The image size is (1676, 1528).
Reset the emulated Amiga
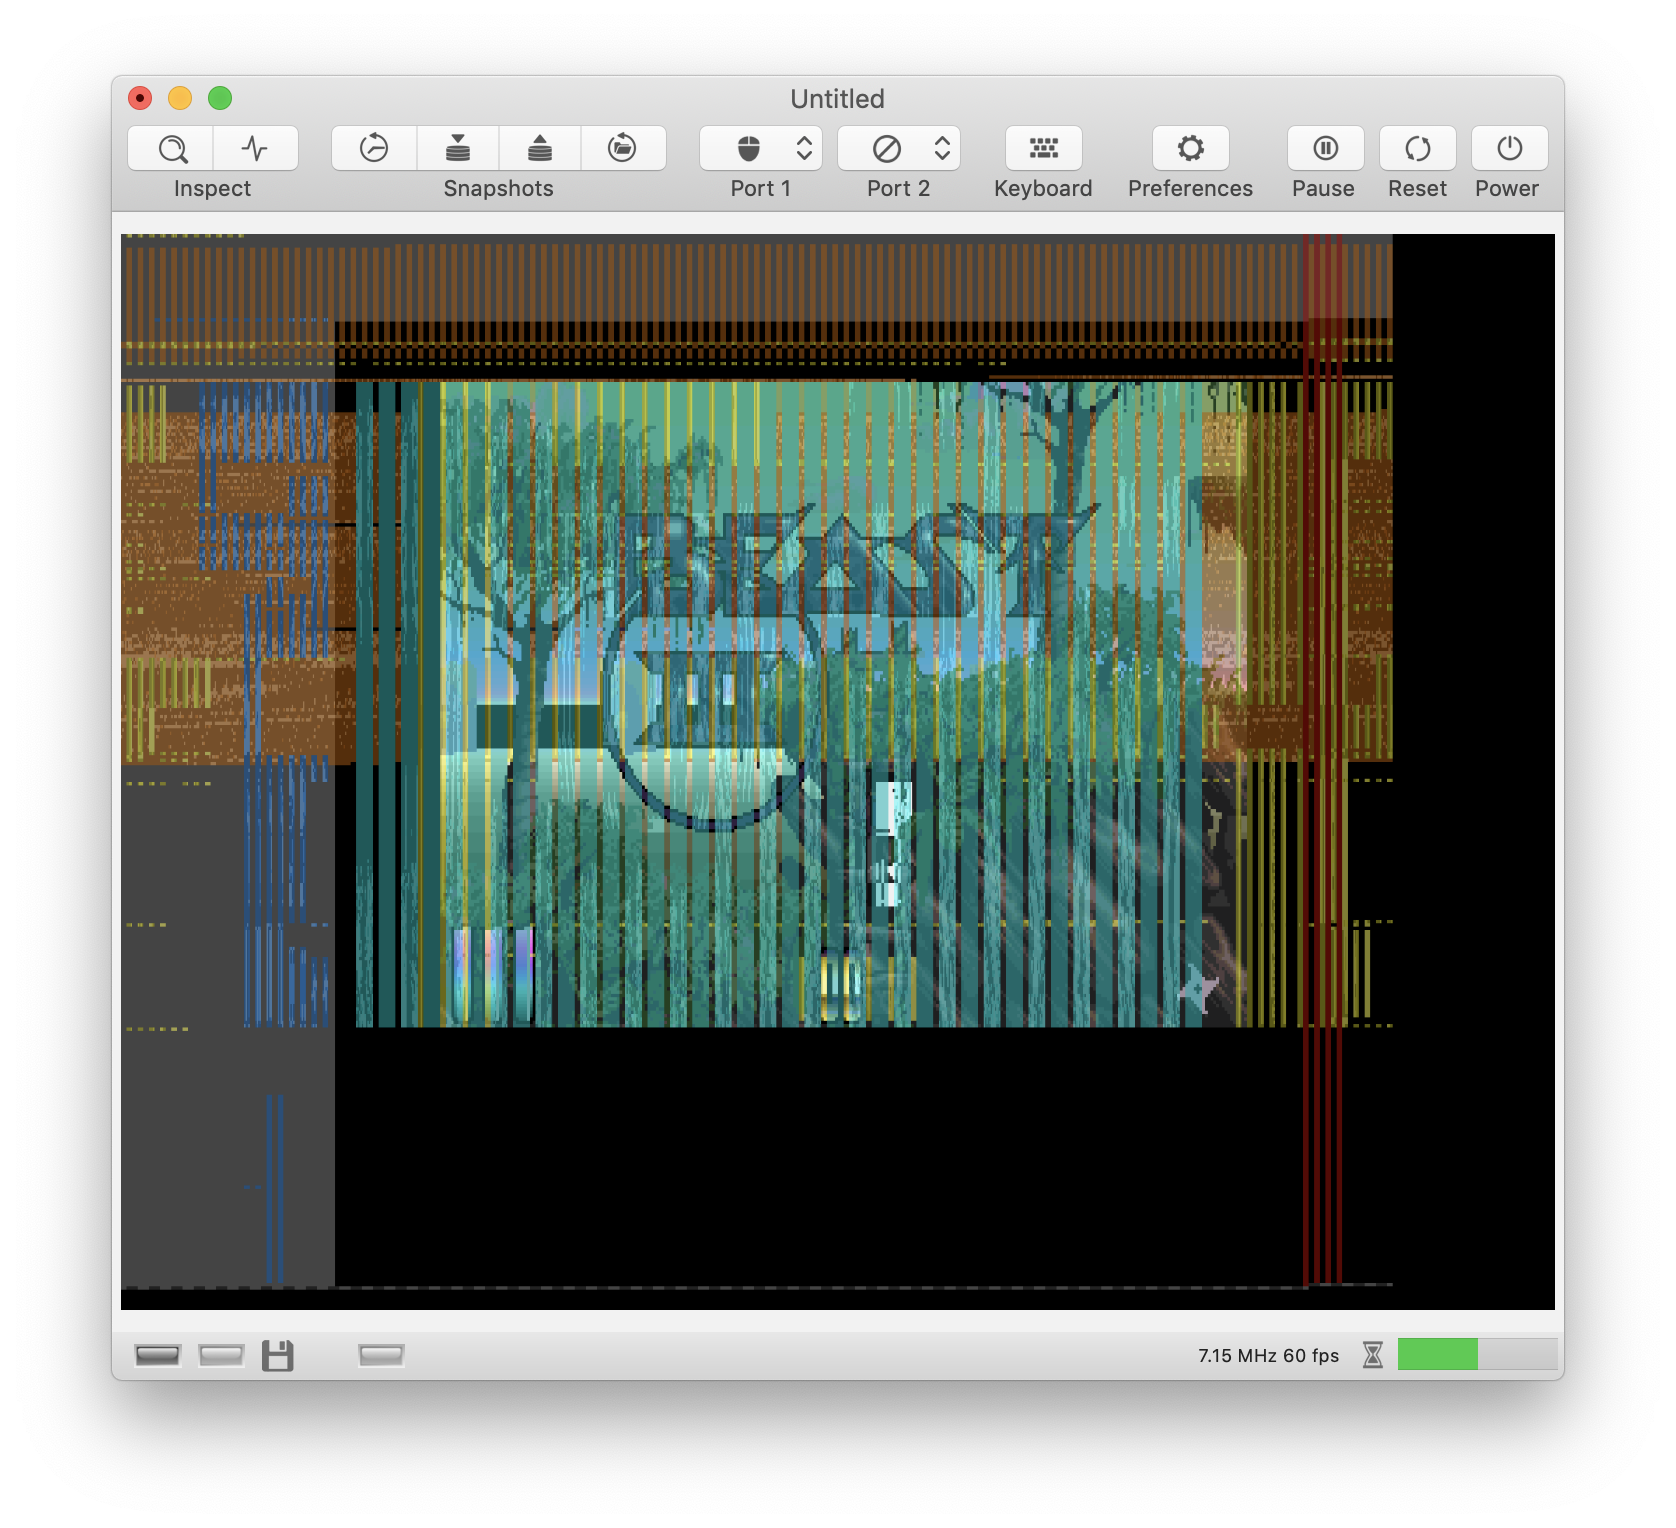(1418, 149)
